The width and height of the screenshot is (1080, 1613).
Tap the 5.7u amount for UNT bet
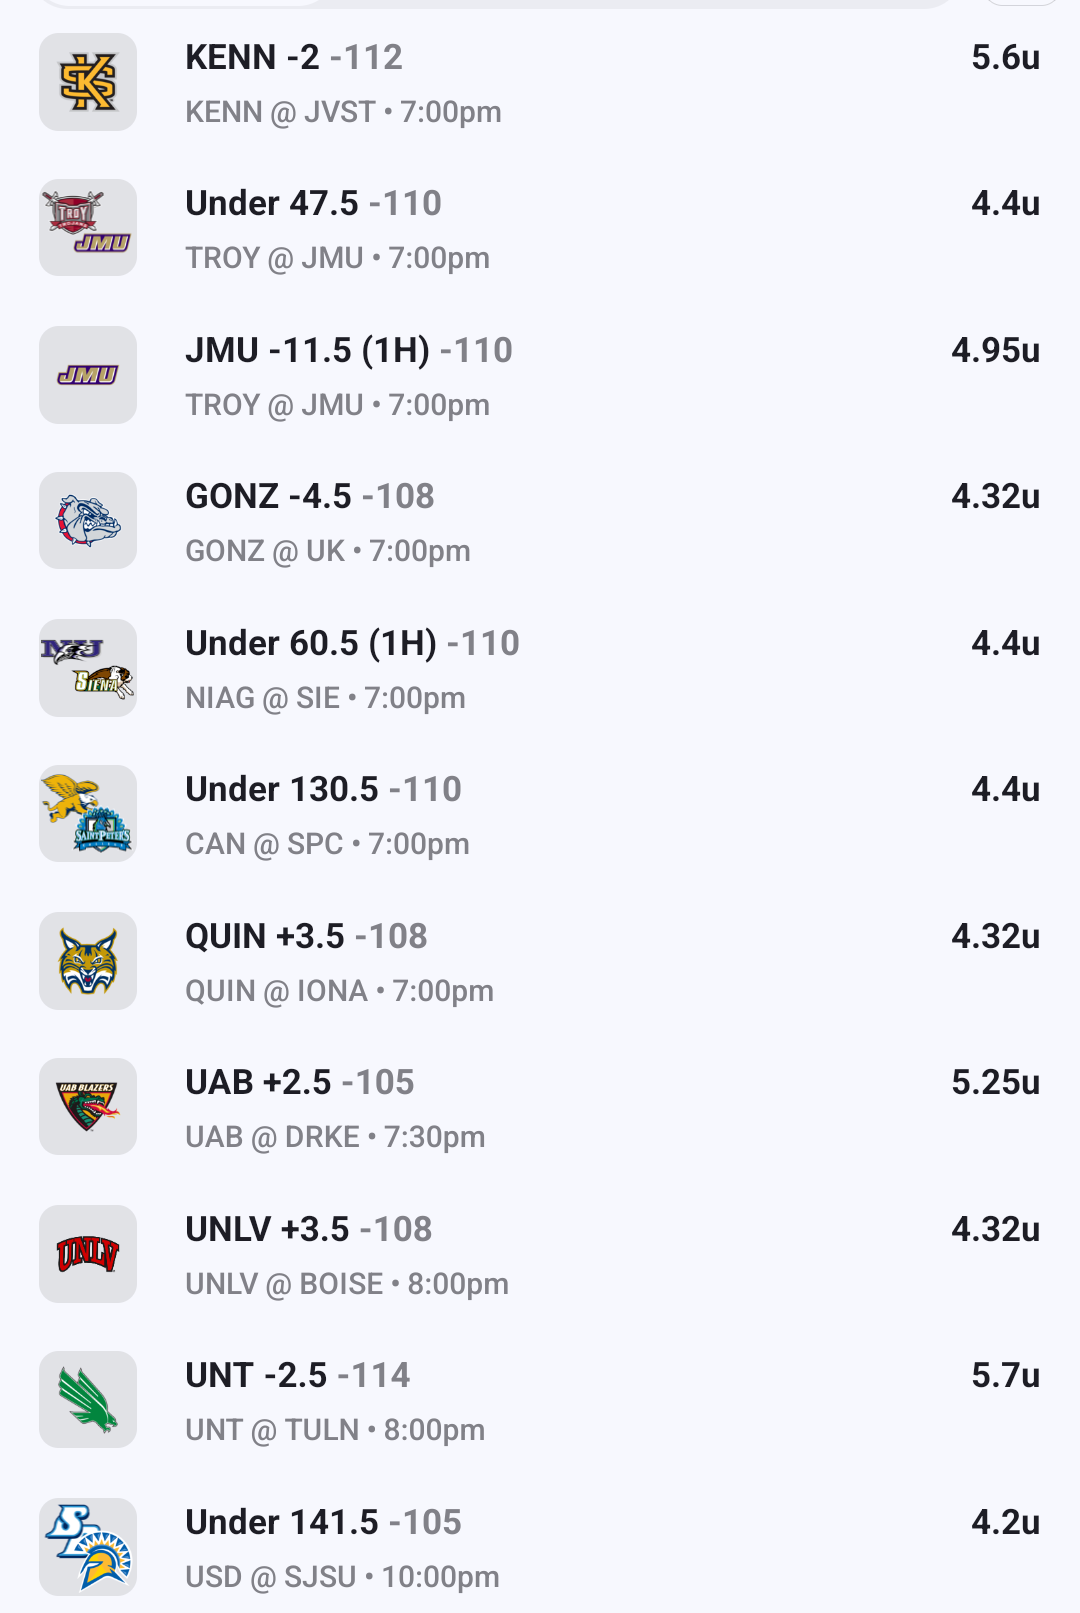(1005, 1376)
